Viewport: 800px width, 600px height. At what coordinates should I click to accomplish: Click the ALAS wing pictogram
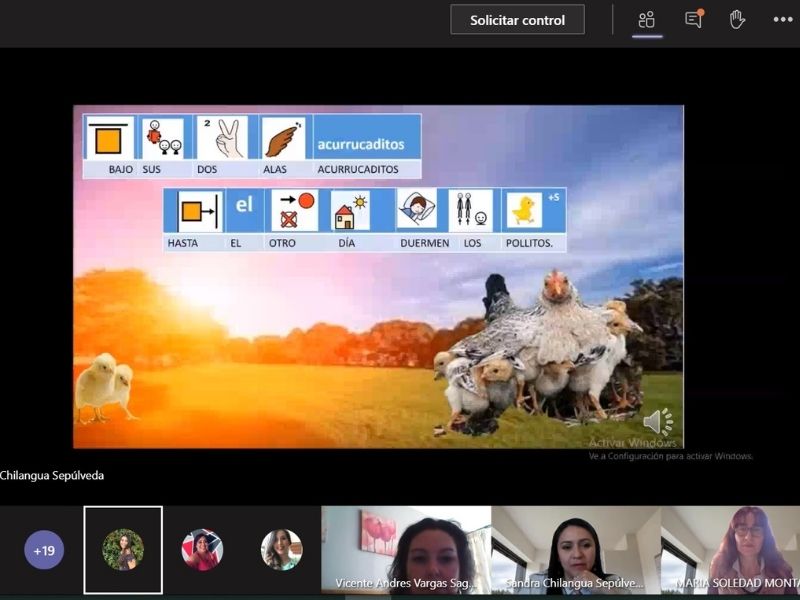pos(284,138)
